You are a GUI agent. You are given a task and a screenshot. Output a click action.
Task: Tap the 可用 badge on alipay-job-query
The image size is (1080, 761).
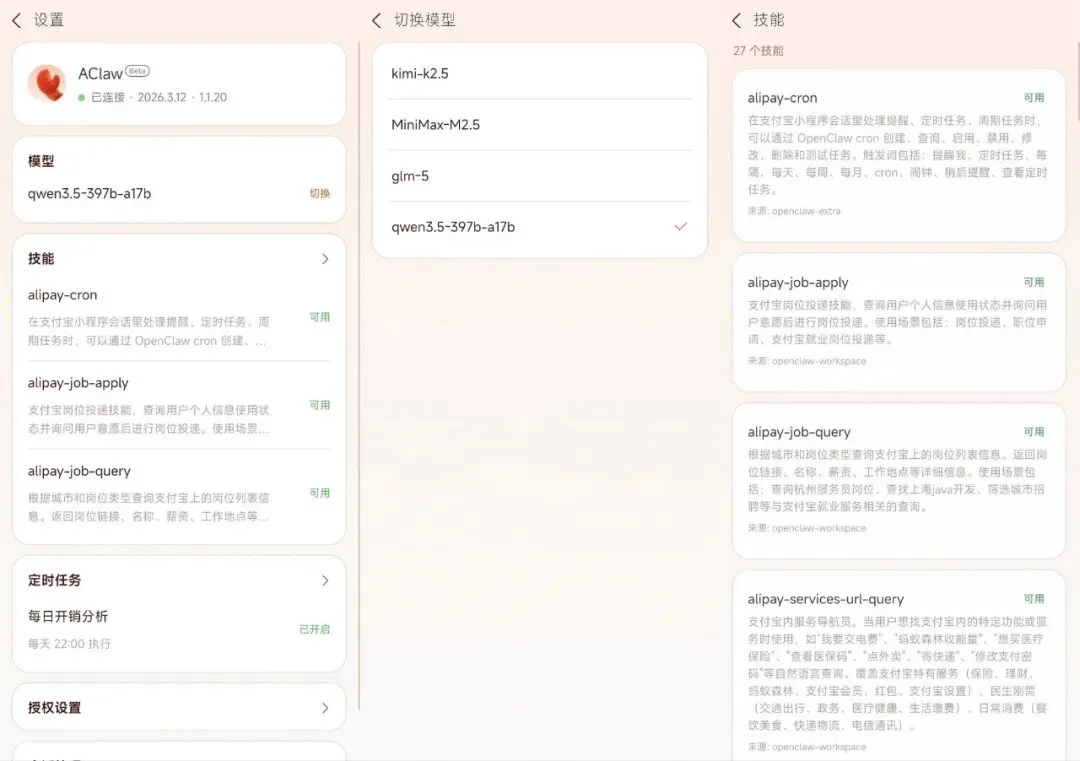click(1035, 431)
